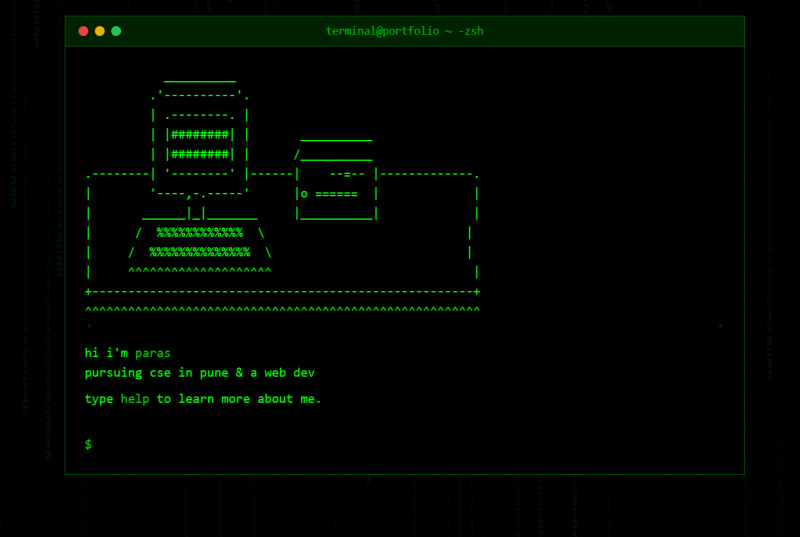Click the ASCII desk bottom border line
Viewport: 800px width, 537px height.
tap(283, 292)
